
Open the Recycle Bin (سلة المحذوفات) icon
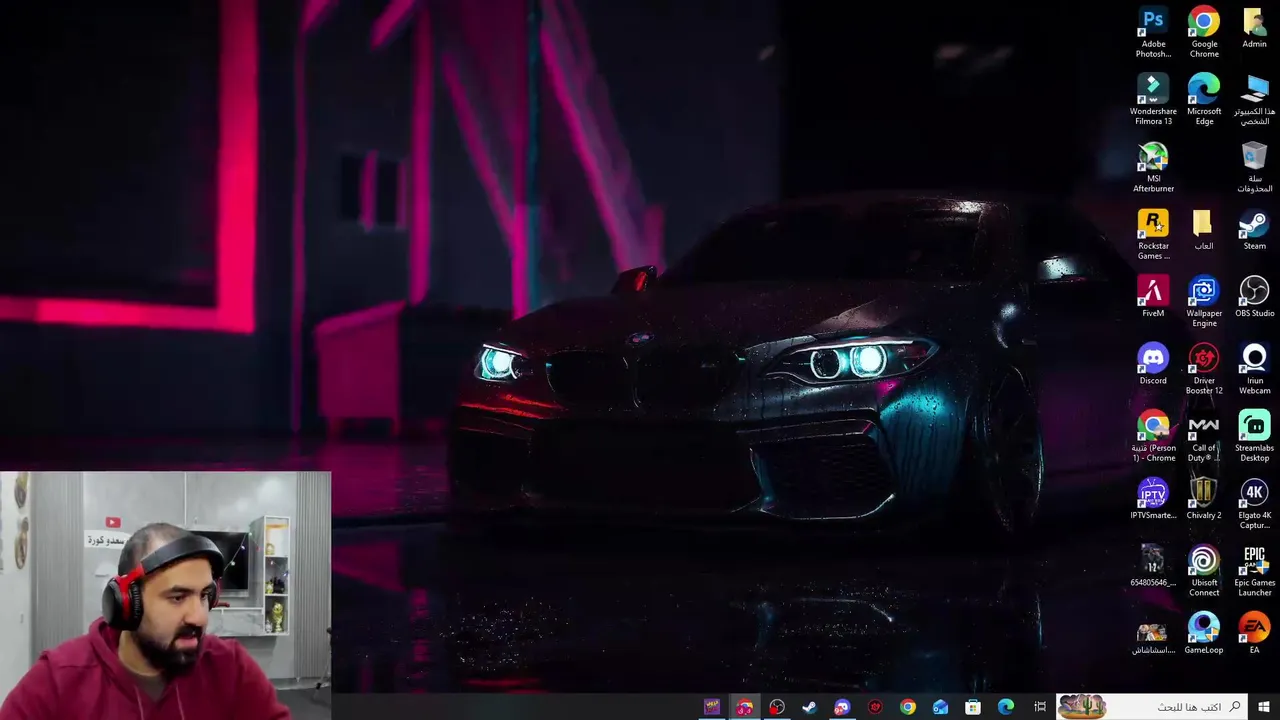point(1254,167)
